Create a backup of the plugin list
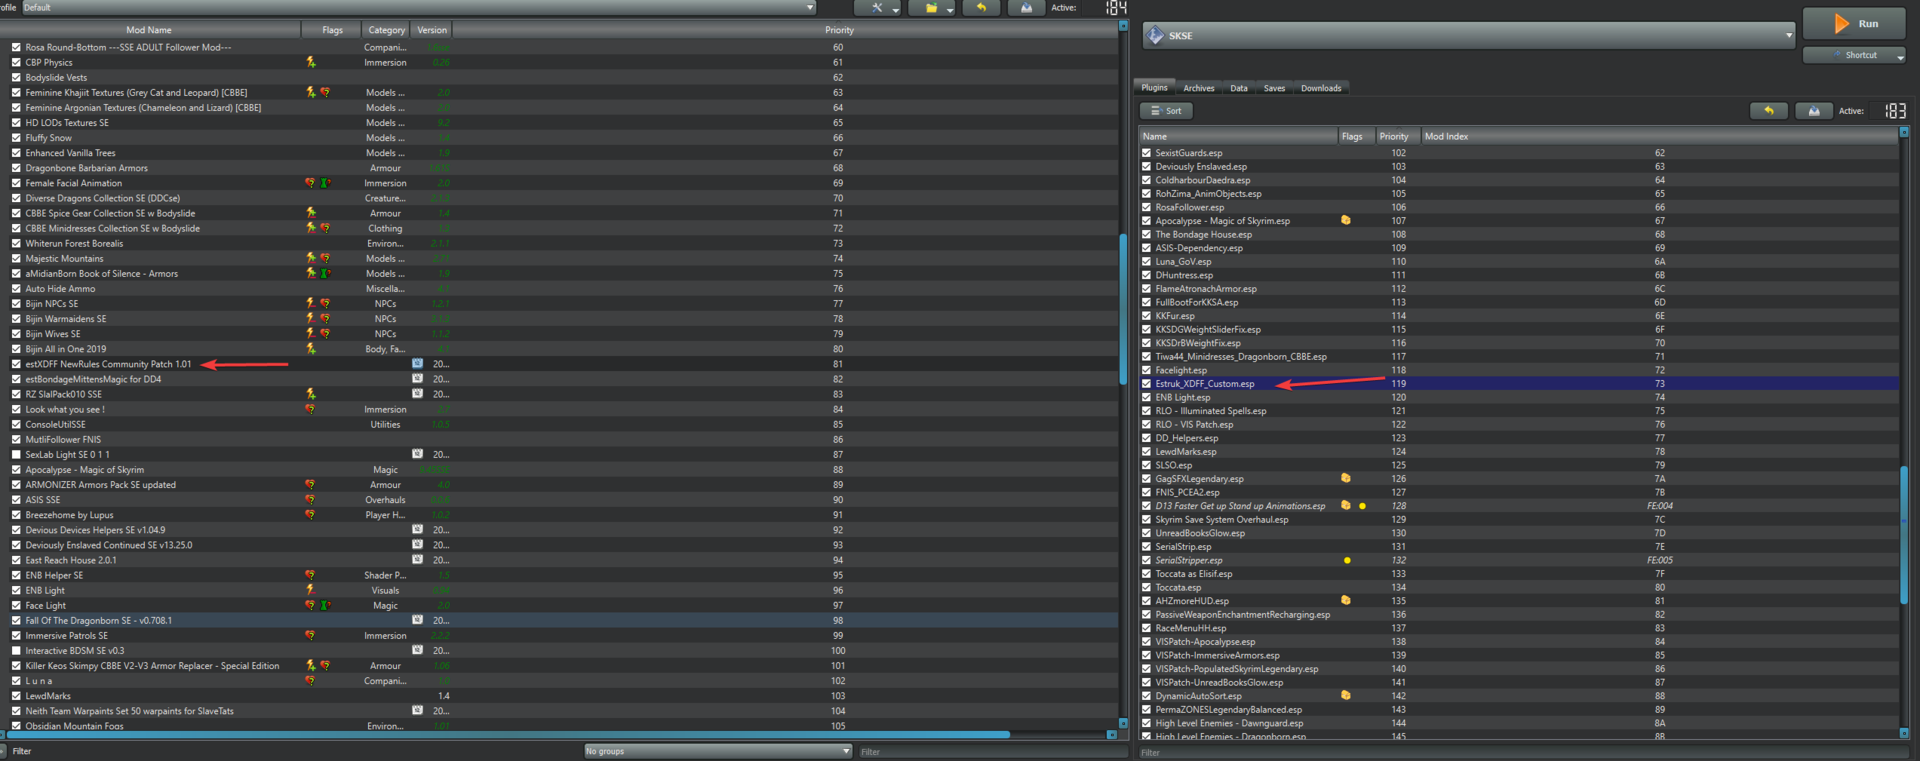Viewport: 1920px width, 761px height. point(1813,111)
